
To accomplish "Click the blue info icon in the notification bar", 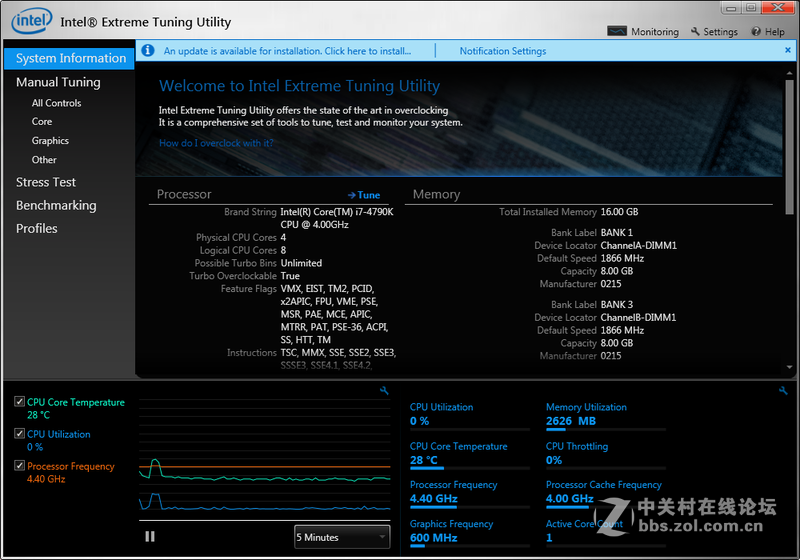I will point(148,50).
